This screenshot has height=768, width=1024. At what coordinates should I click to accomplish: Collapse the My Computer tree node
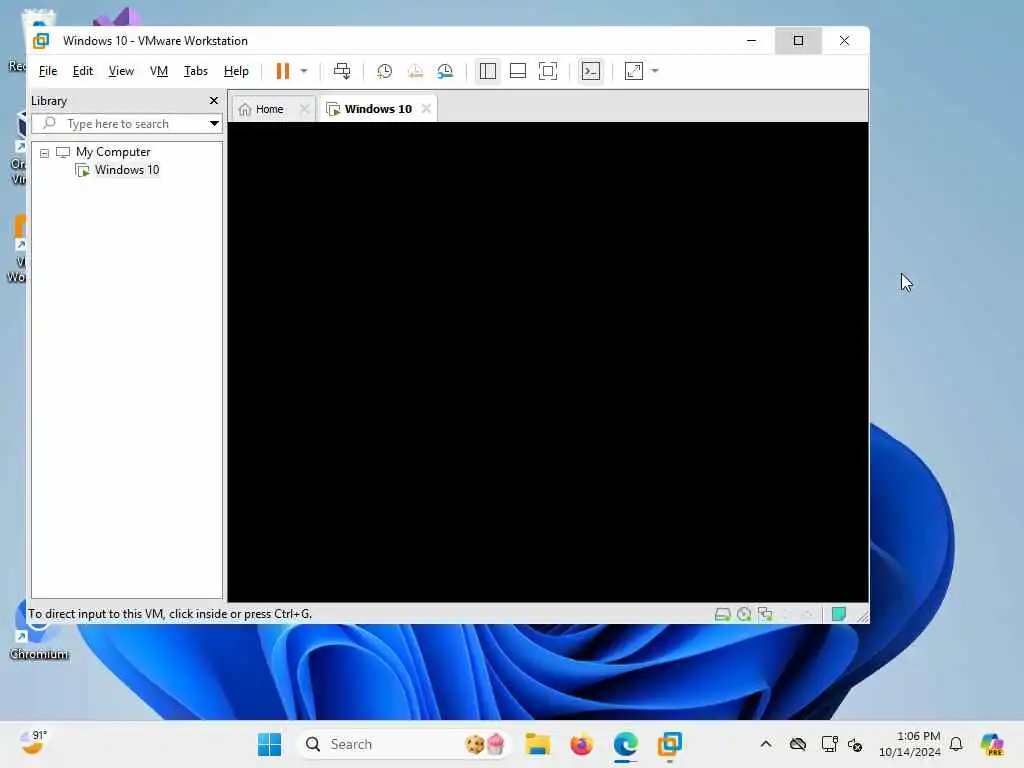pos(44,153)
